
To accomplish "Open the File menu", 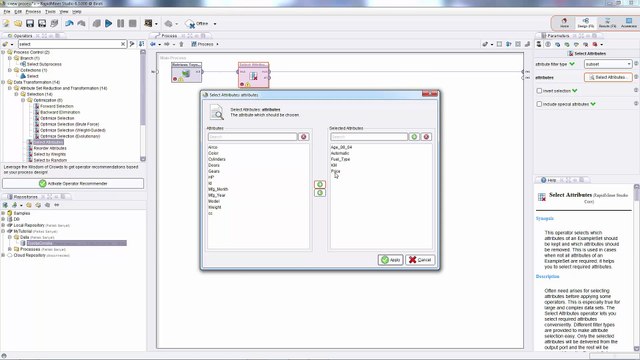I will pyautogui.click(x=7, y=12).
